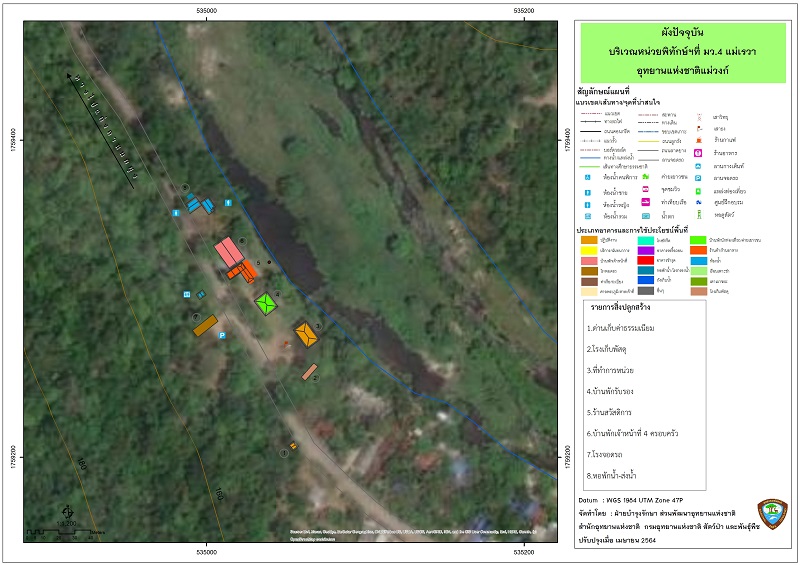Click the salmon storage shed building numbered 2

click(x=309, y=372)
